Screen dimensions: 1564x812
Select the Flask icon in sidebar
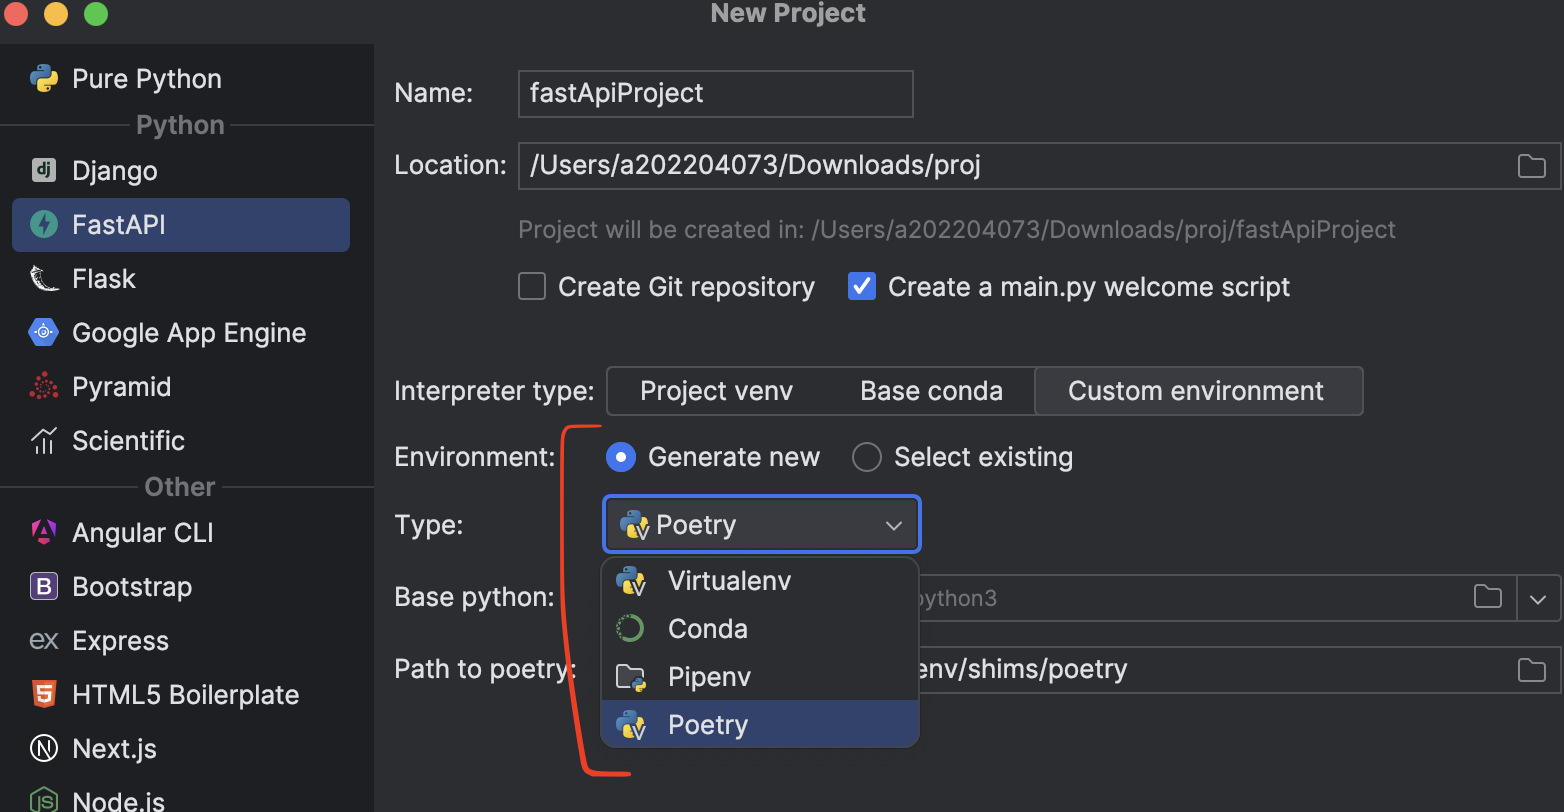tap(44, 278)
